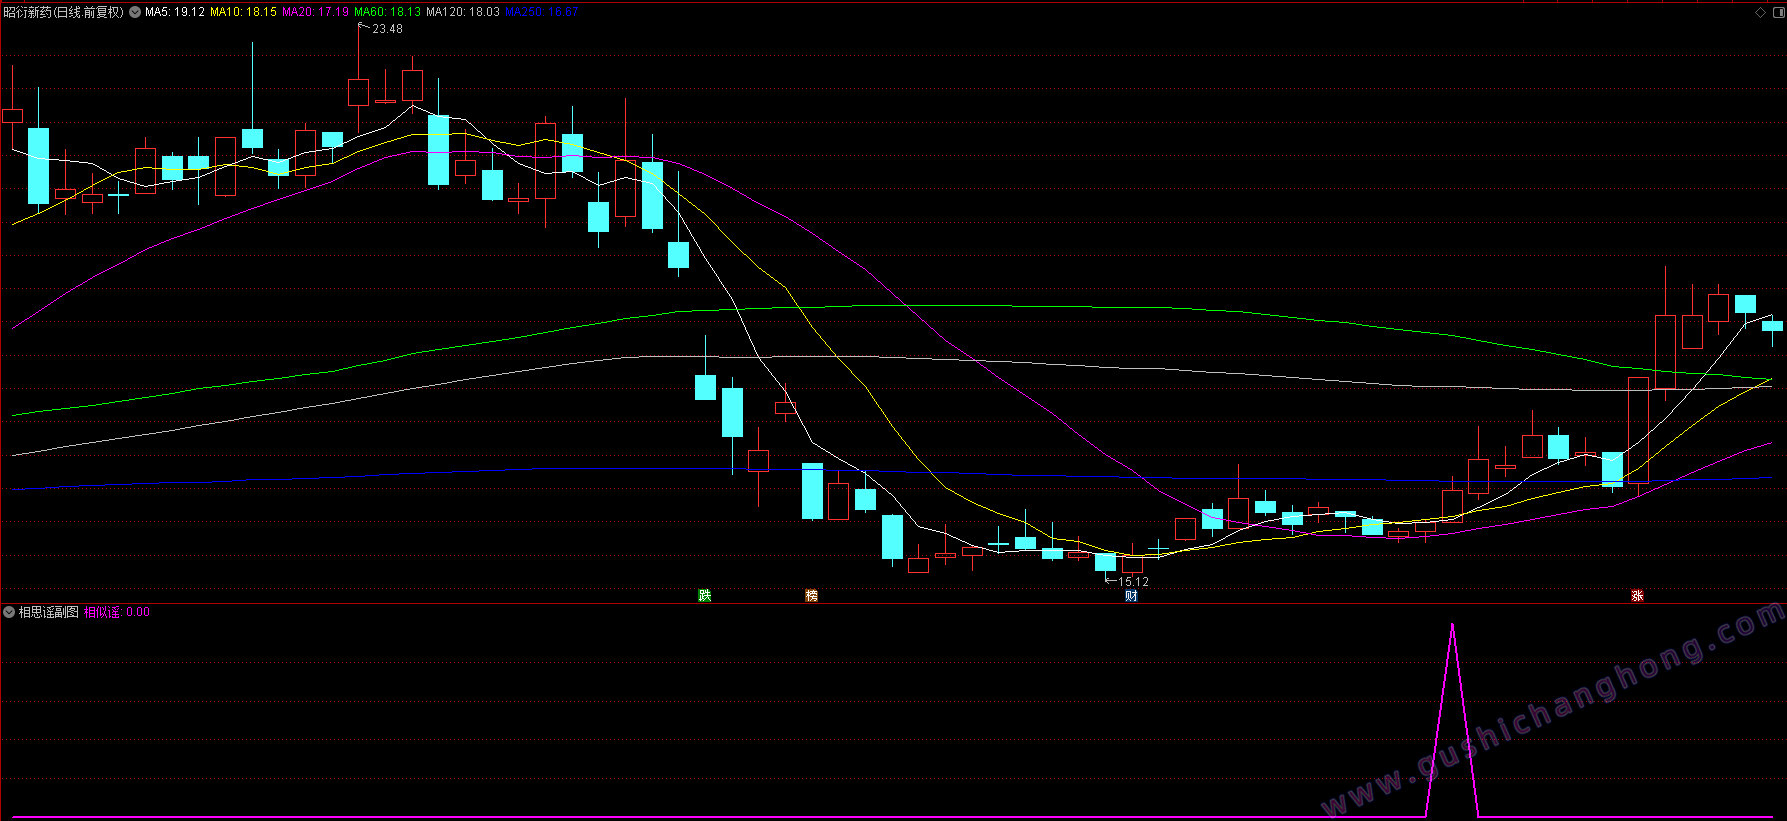This screenshot has height=821, width=1787.
Task: Click the MA5: 19.12 label
Action: click(175, 12)
